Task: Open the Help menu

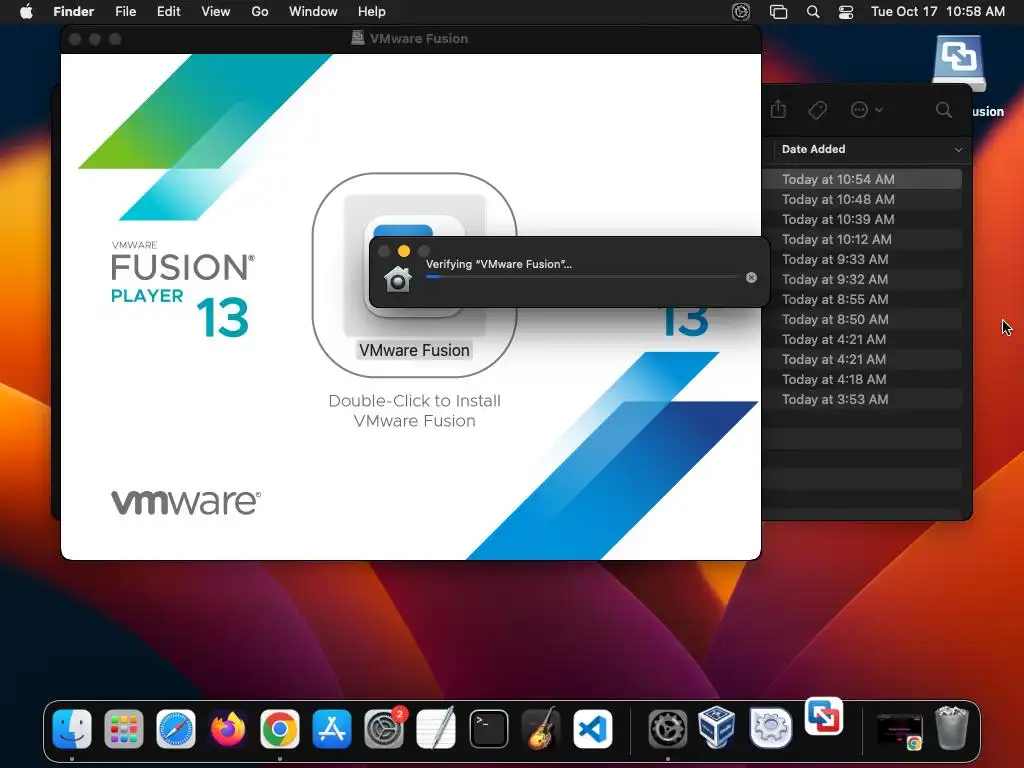Action: tap(372, 12)
